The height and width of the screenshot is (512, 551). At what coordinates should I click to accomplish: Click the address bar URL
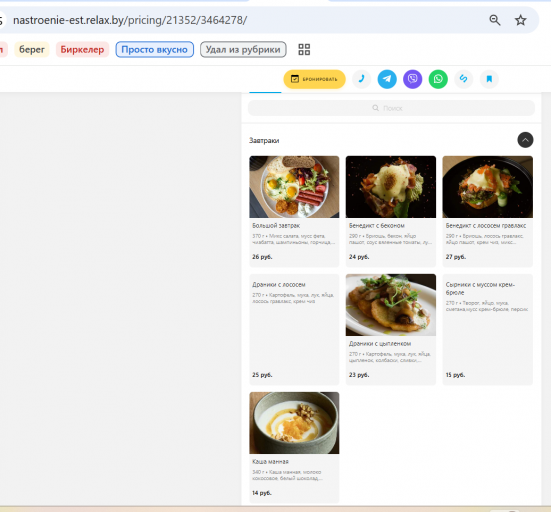(x=130, y=20)
